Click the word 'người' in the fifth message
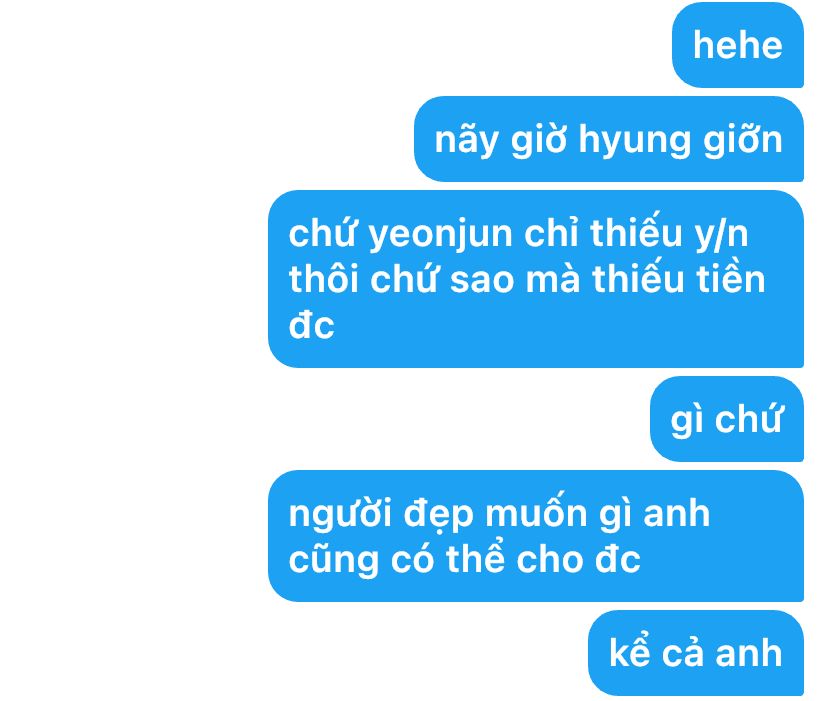Viewport: 828px width, 701px height. click(340, 515)
